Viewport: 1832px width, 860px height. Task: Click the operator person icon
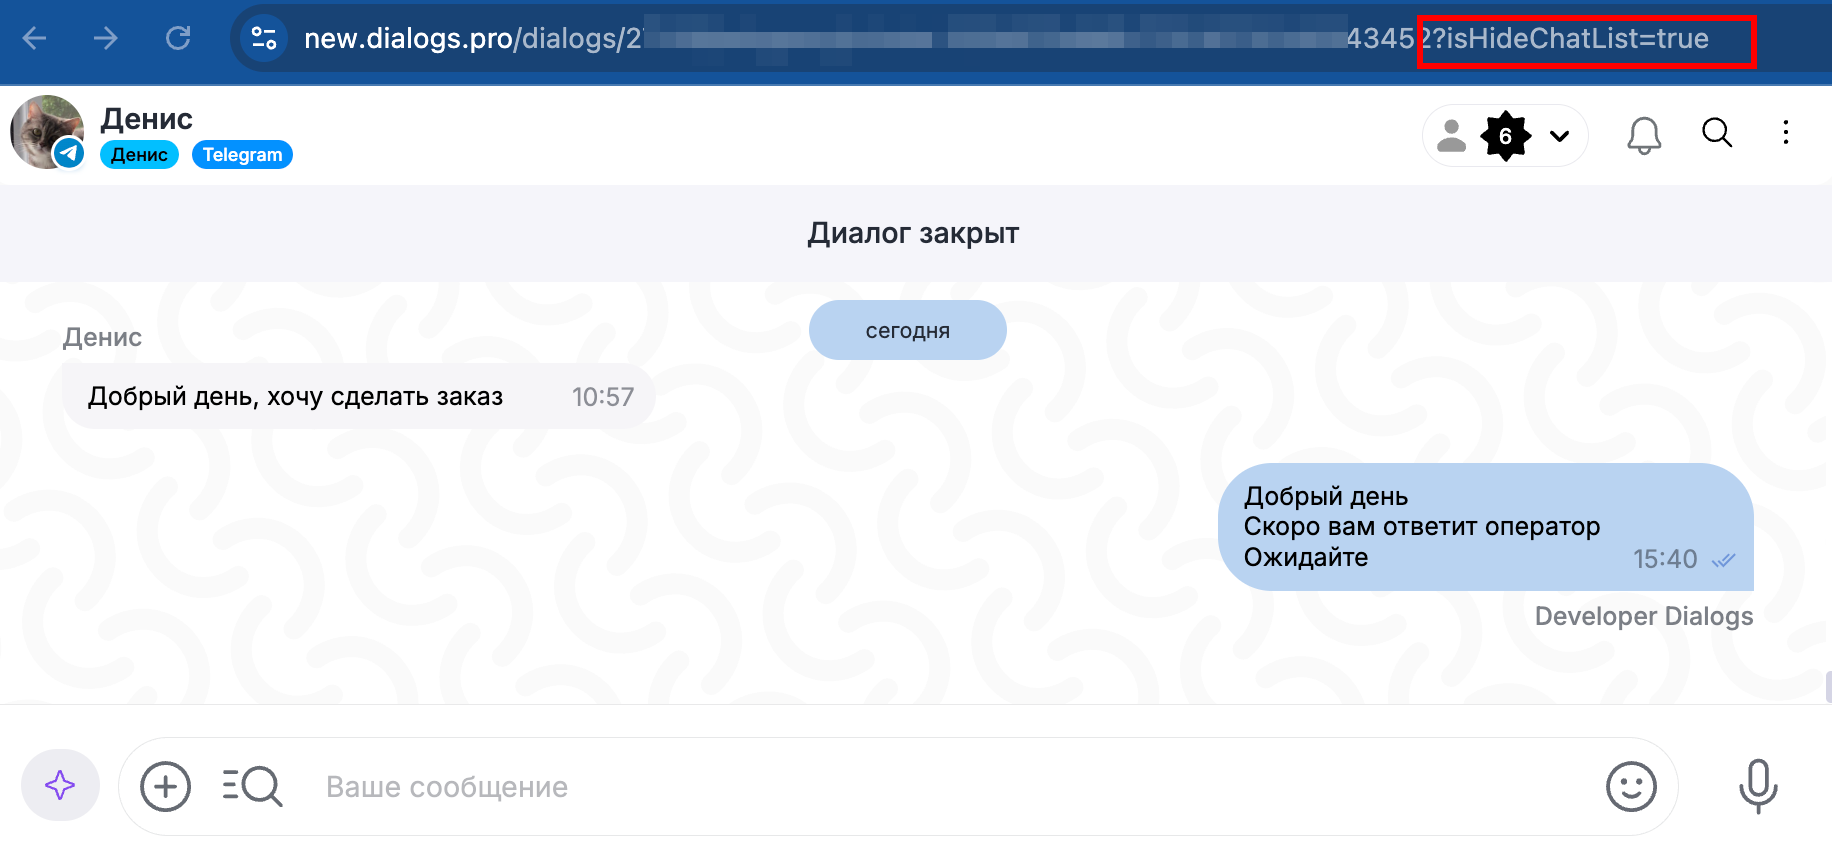tap(1451, 136)
